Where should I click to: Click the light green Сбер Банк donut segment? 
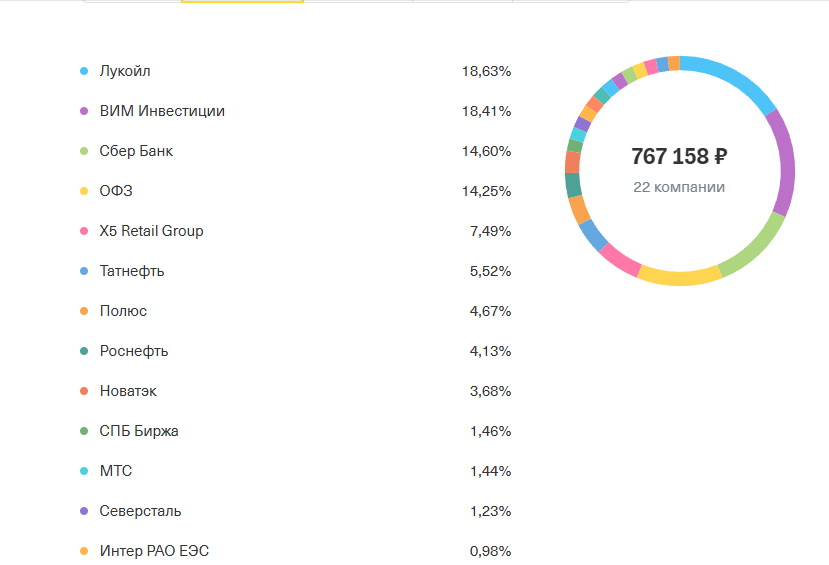(753, 246)
